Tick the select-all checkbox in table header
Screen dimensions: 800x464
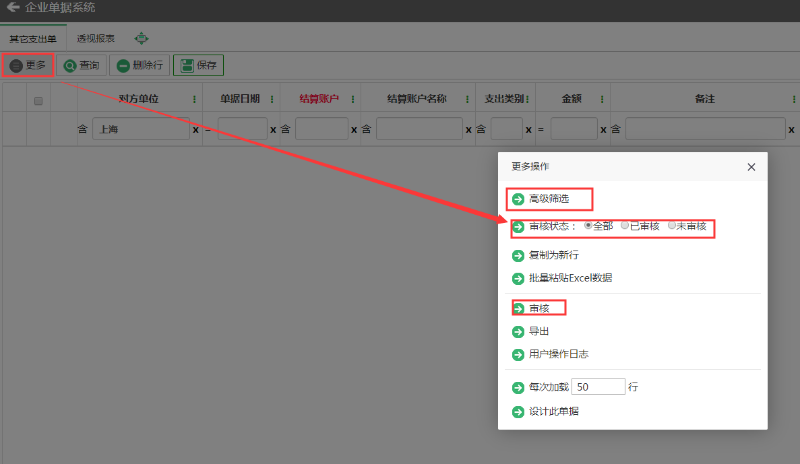(38, 100)
